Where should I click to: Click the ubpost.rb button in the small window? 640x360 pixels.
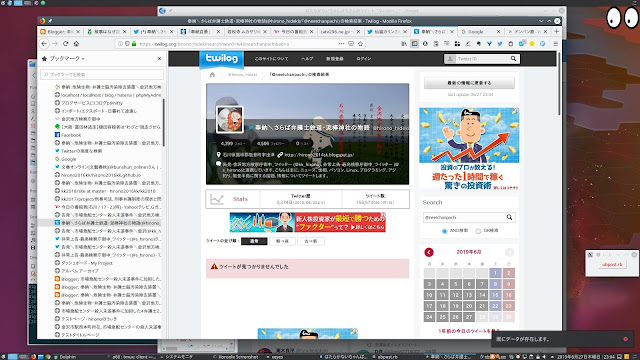[611, 264]
